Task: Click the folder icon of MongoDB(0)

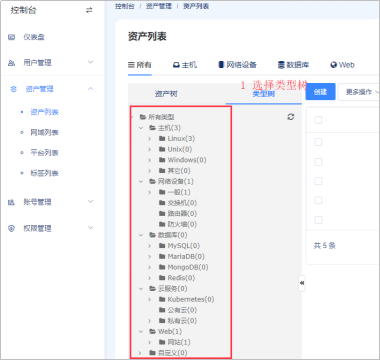Action: [162, 267]
